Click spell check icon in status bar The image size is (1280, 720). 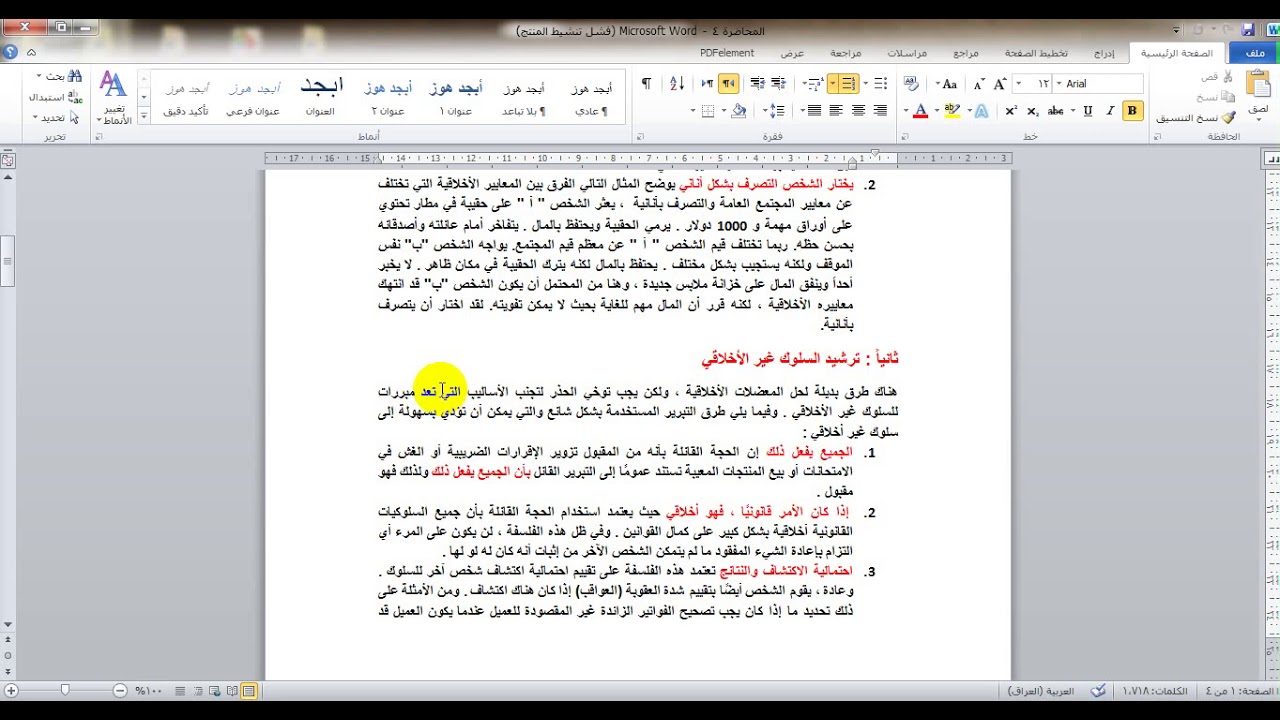click(1099, 691)
